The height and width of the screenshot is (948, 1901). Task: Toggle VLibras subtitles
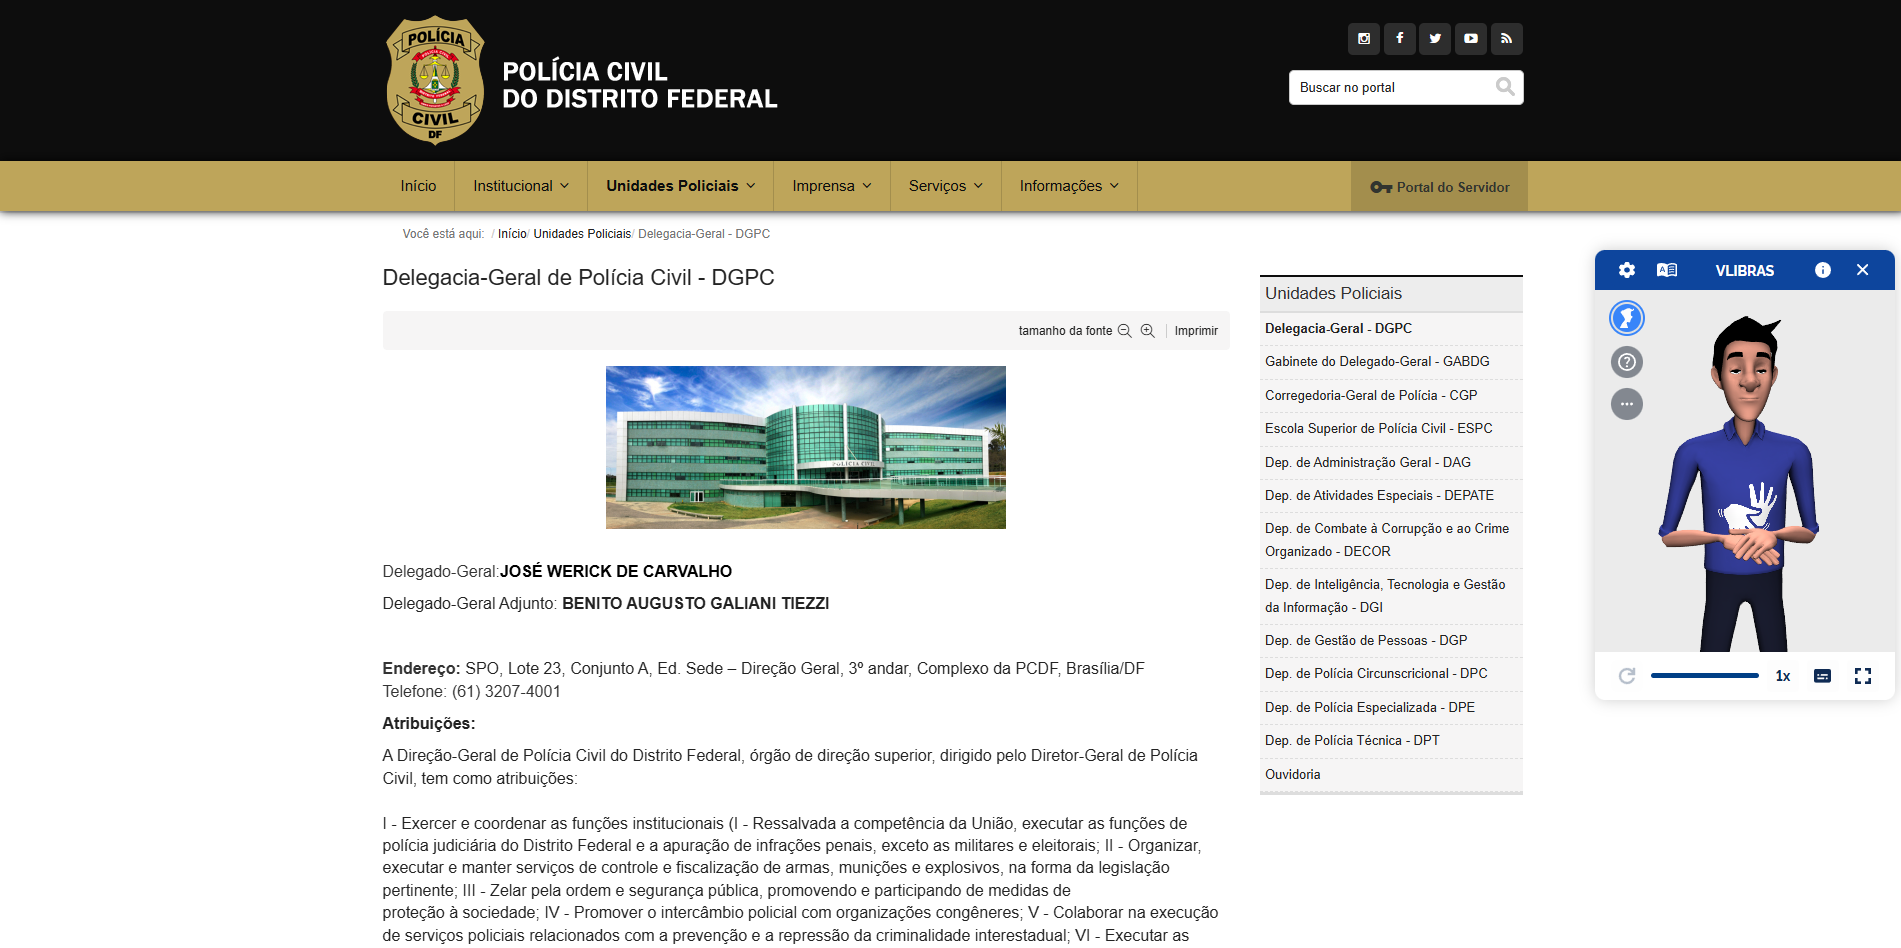(1823, 676)
